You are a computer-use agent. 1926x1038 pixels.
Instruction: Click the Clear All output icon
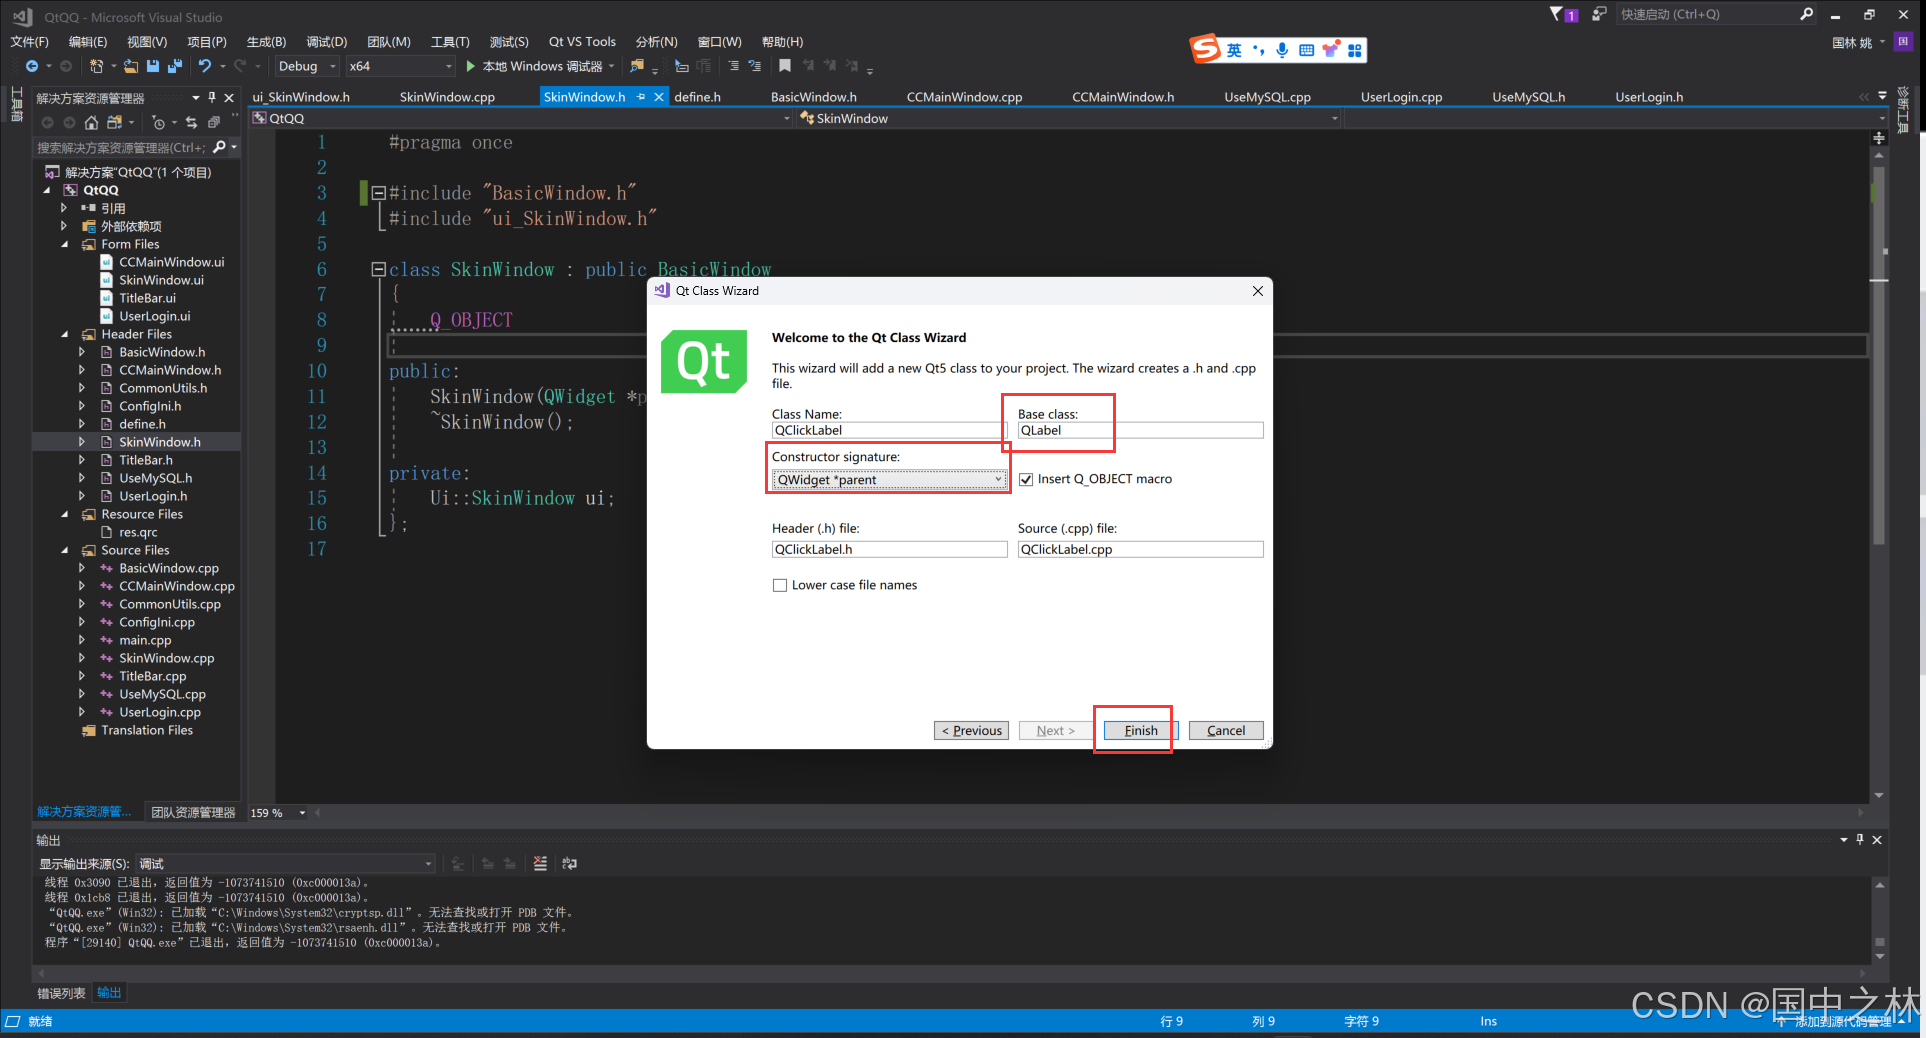tap(540, 863)
